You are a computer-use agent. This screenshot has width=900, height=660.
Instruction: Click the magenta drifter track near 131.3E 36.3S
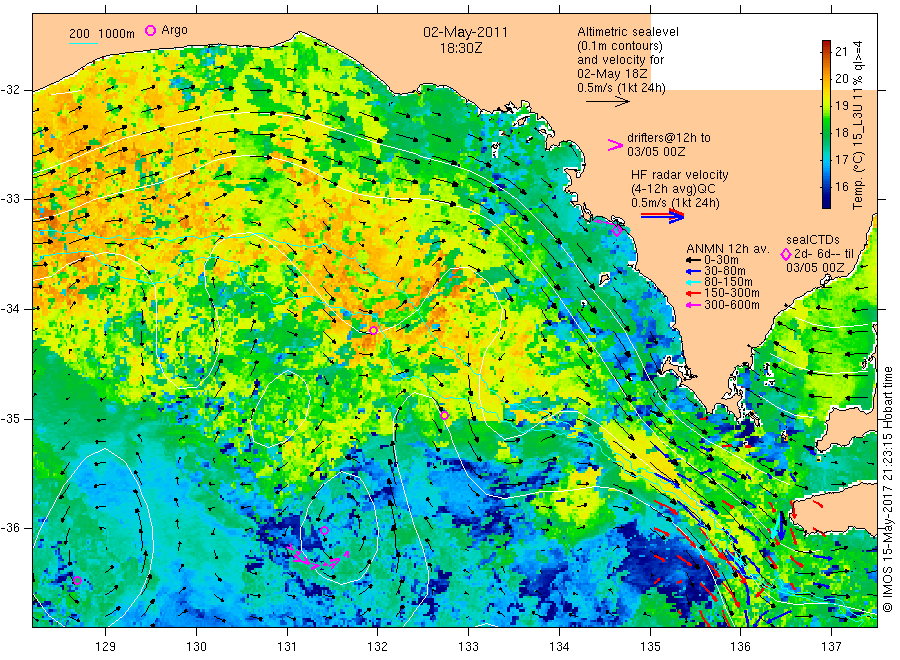(x=319, y=558)
